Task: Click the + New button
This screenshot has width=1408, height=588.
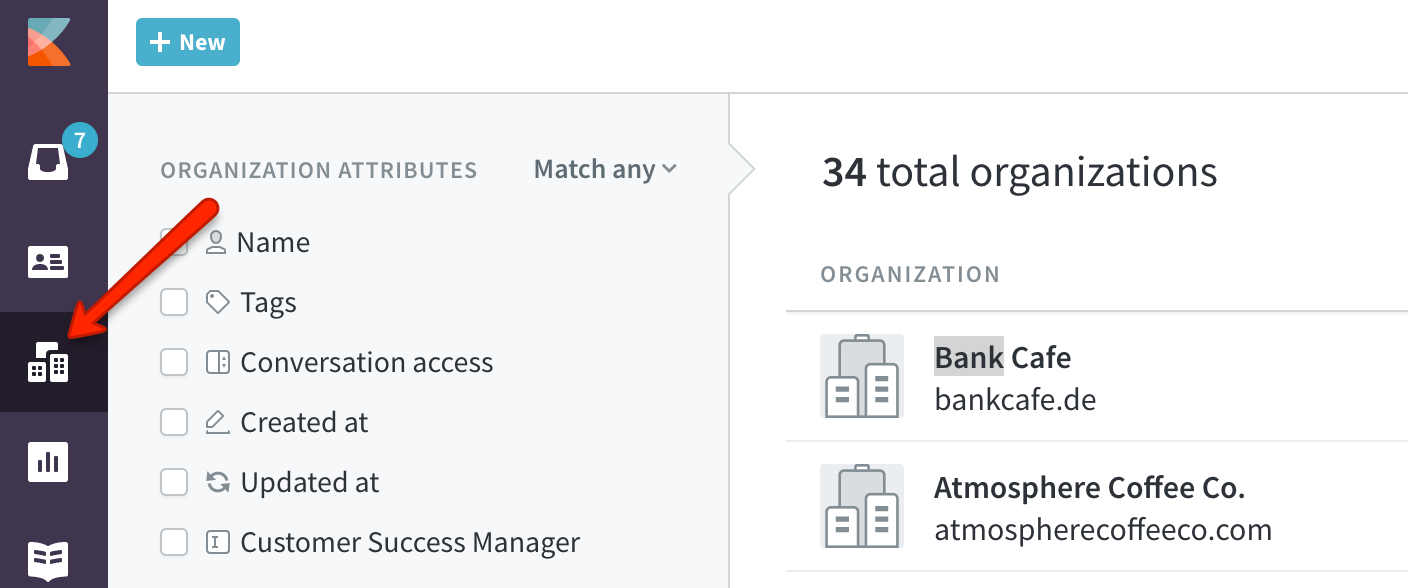Action: tap(188, 43)
